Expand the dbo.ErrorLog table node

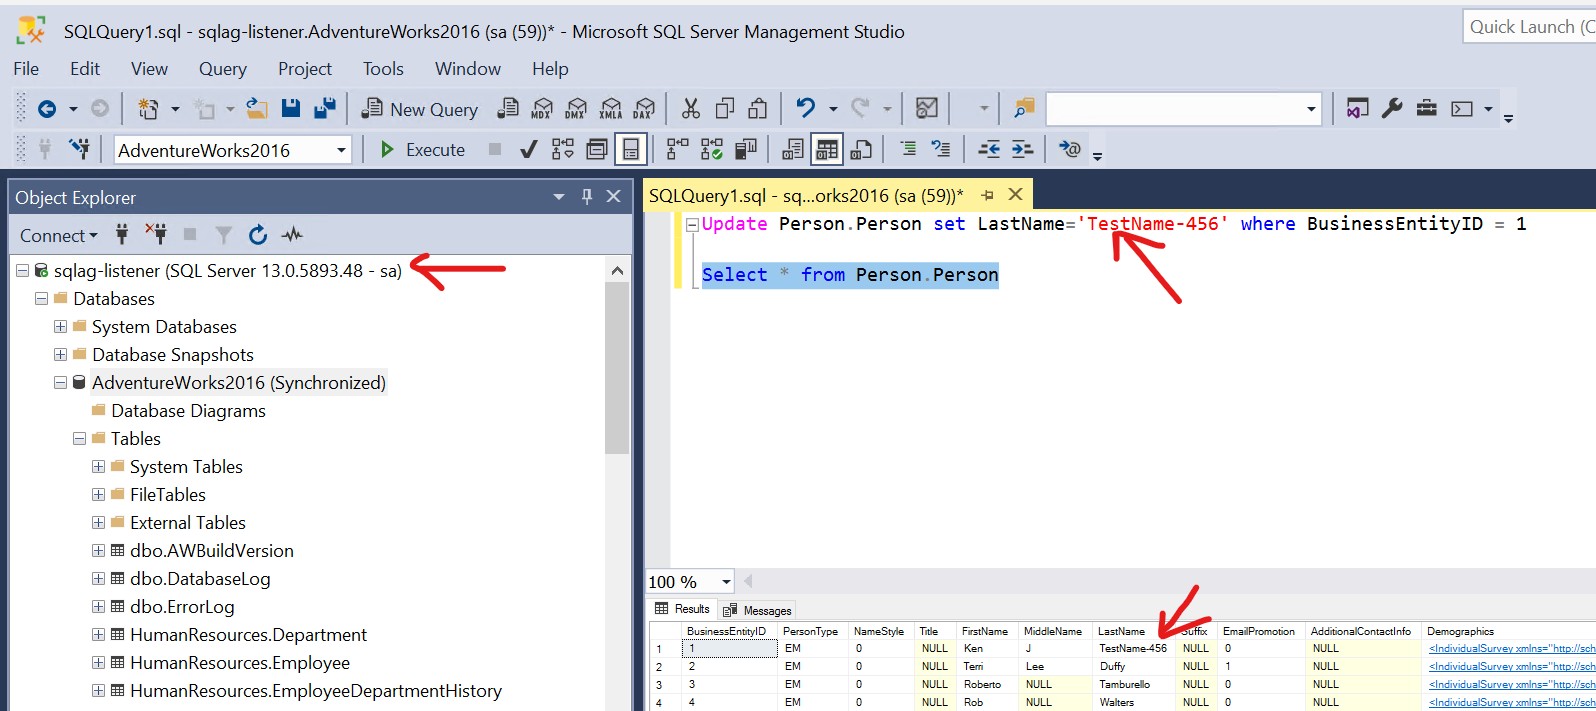tap(98, 607)
